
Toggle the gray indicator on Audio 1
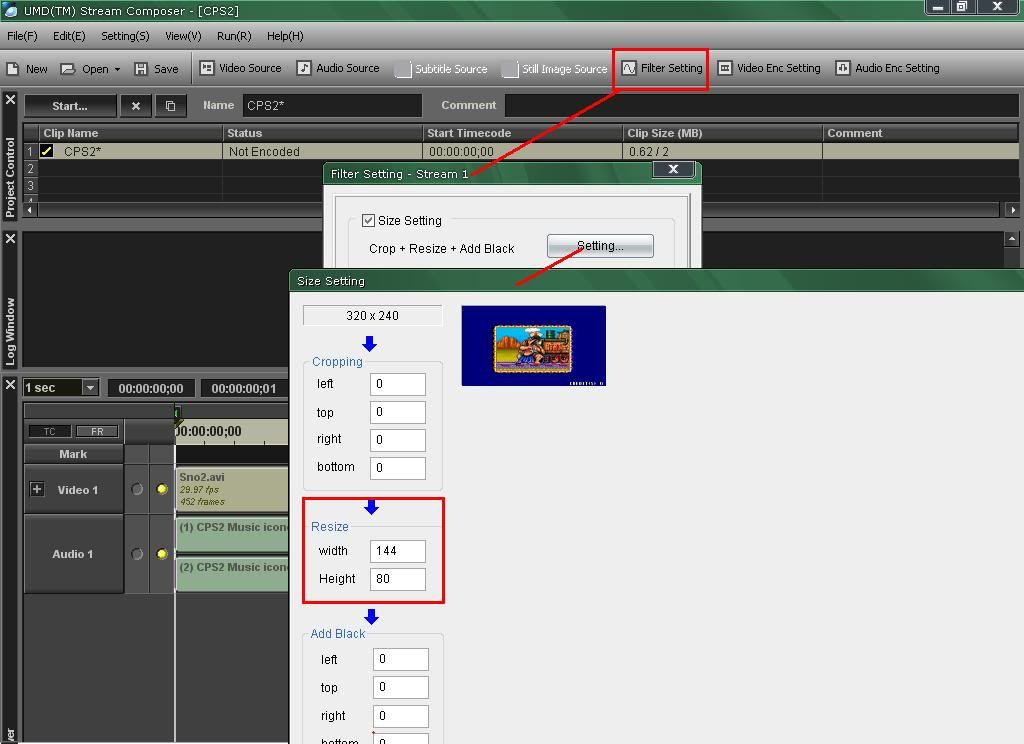tap(136, 554)
